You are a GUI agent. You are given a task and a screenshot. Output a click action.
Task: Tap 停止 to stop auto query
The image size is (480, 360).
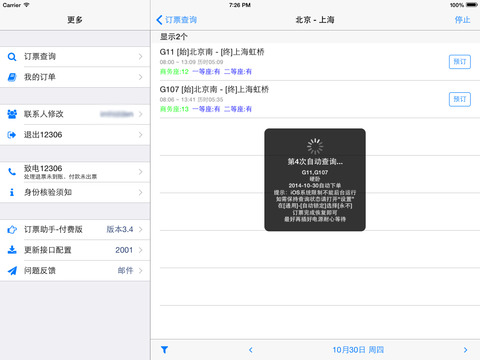coord(463,20)
